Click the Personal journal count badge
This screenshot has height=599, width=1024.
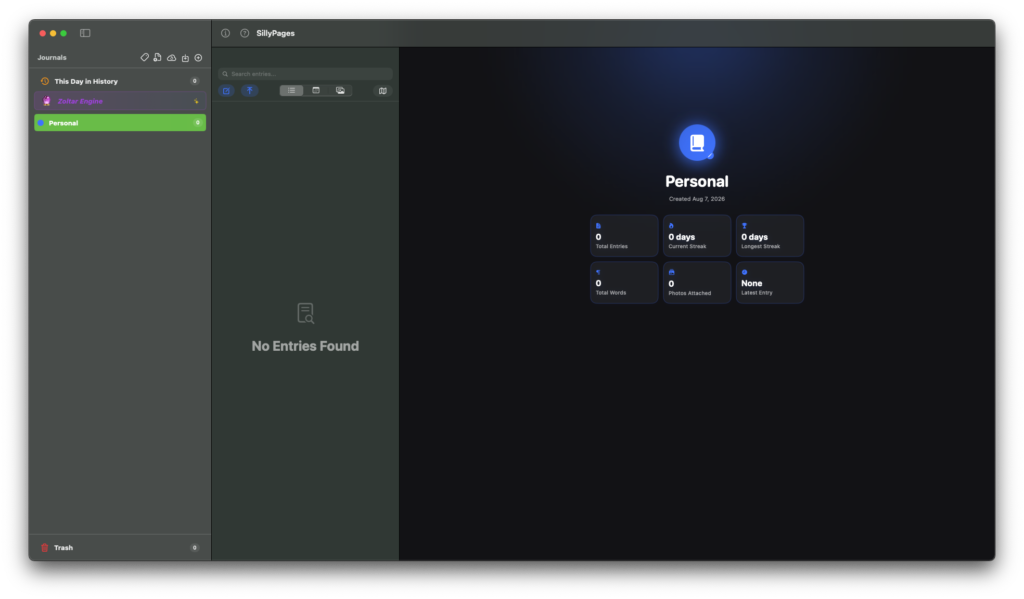tap(198, 123)
